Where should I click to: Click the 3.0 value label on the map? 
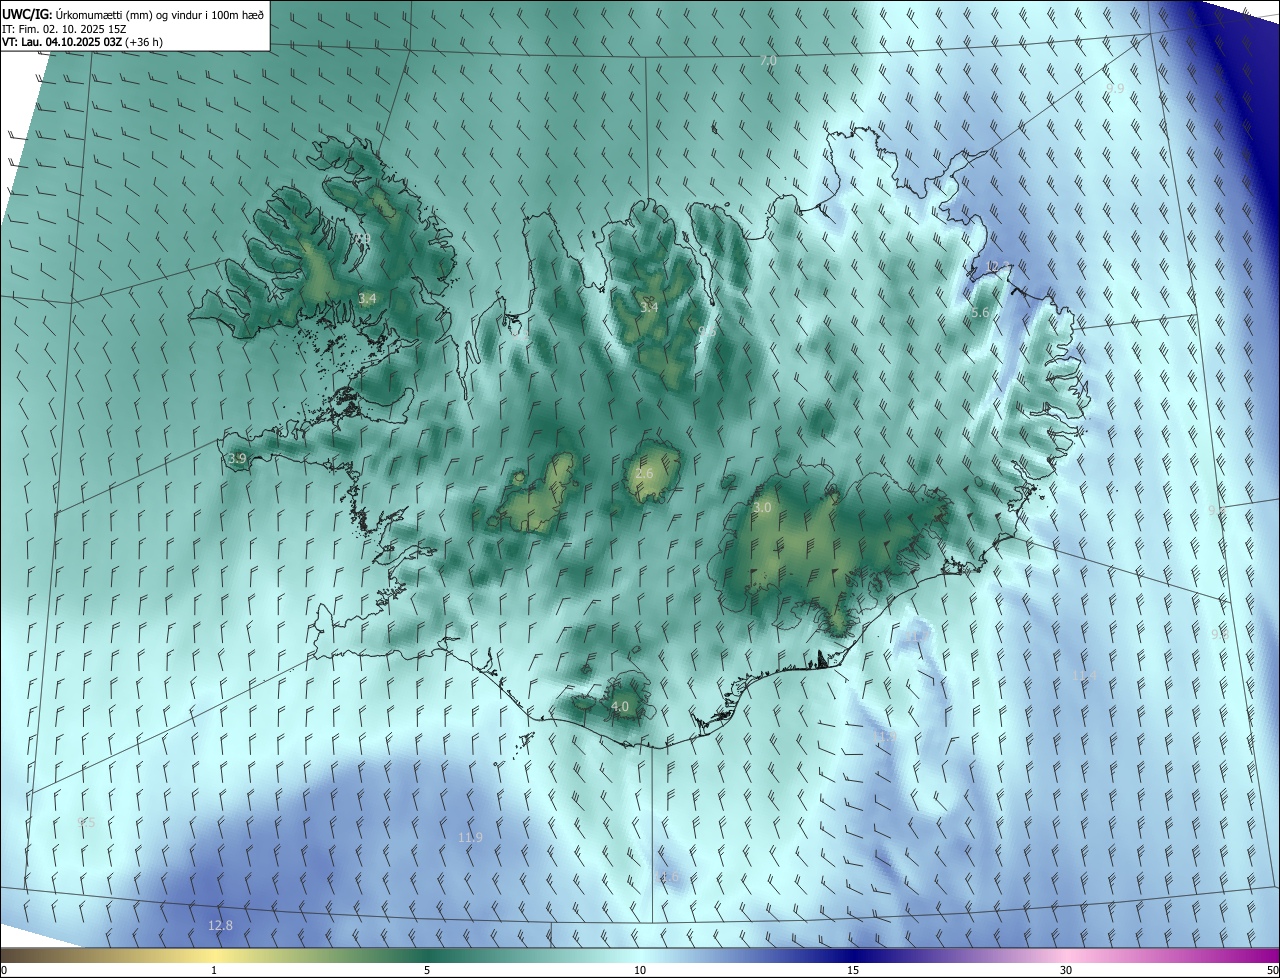762,508
